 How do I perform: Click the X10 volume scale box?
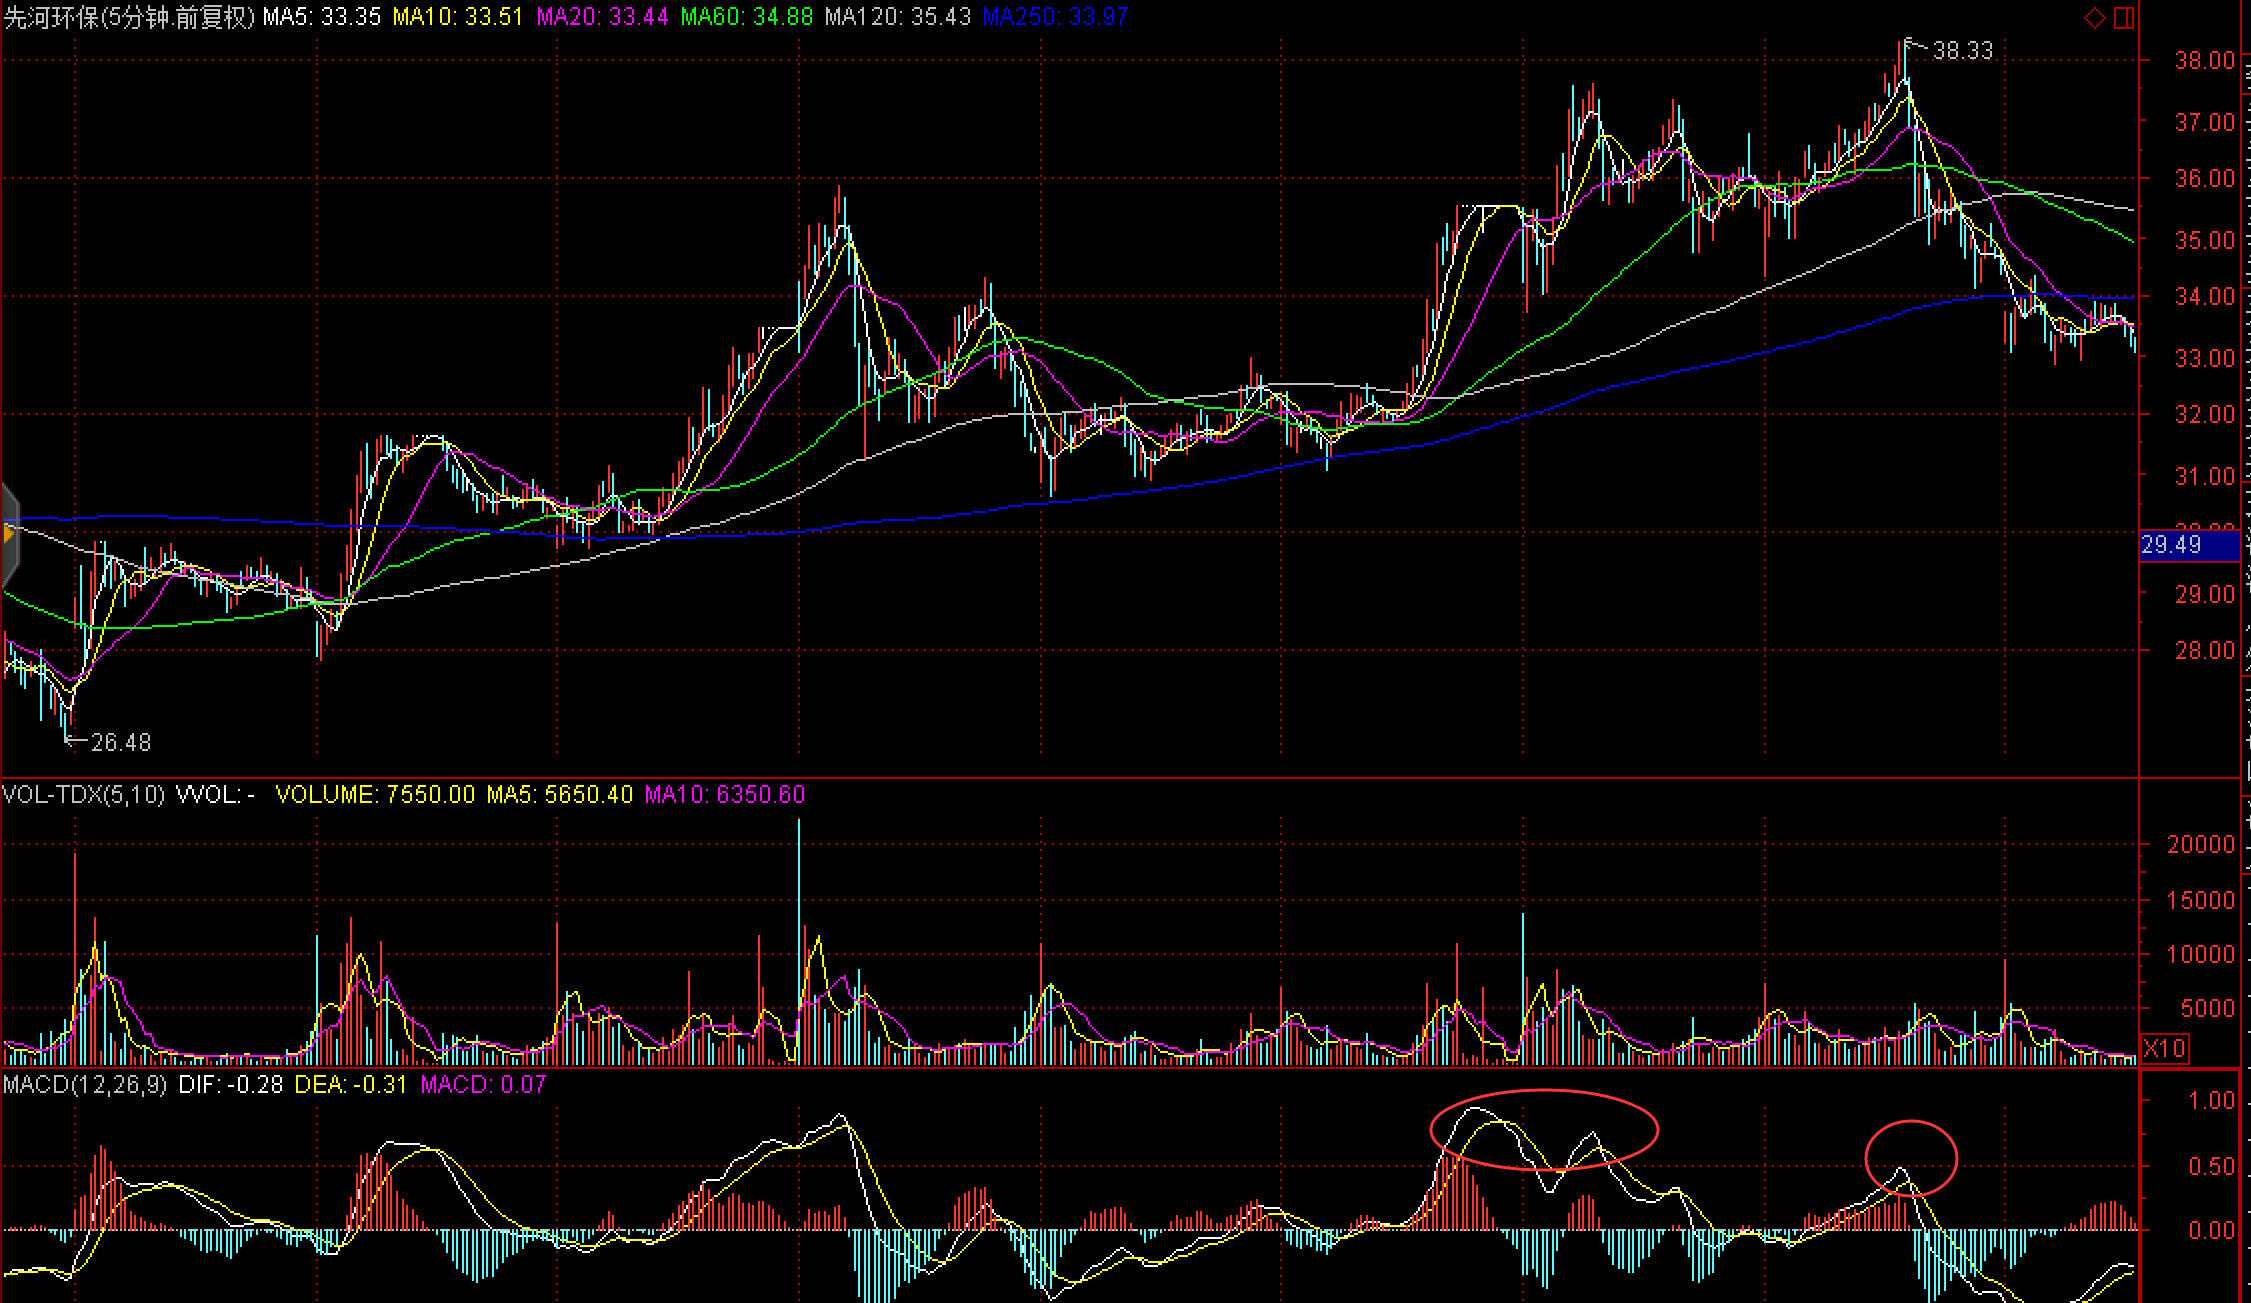tap(2164, 1048)
